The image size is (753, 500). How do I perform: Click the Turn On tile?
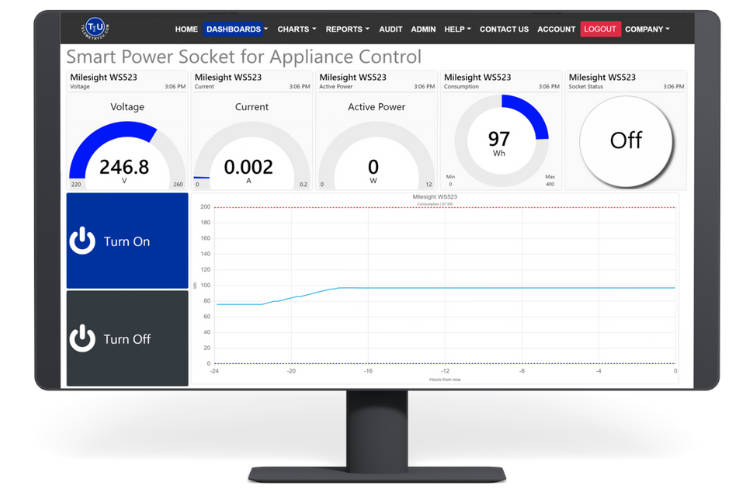(x=127, y=241)
